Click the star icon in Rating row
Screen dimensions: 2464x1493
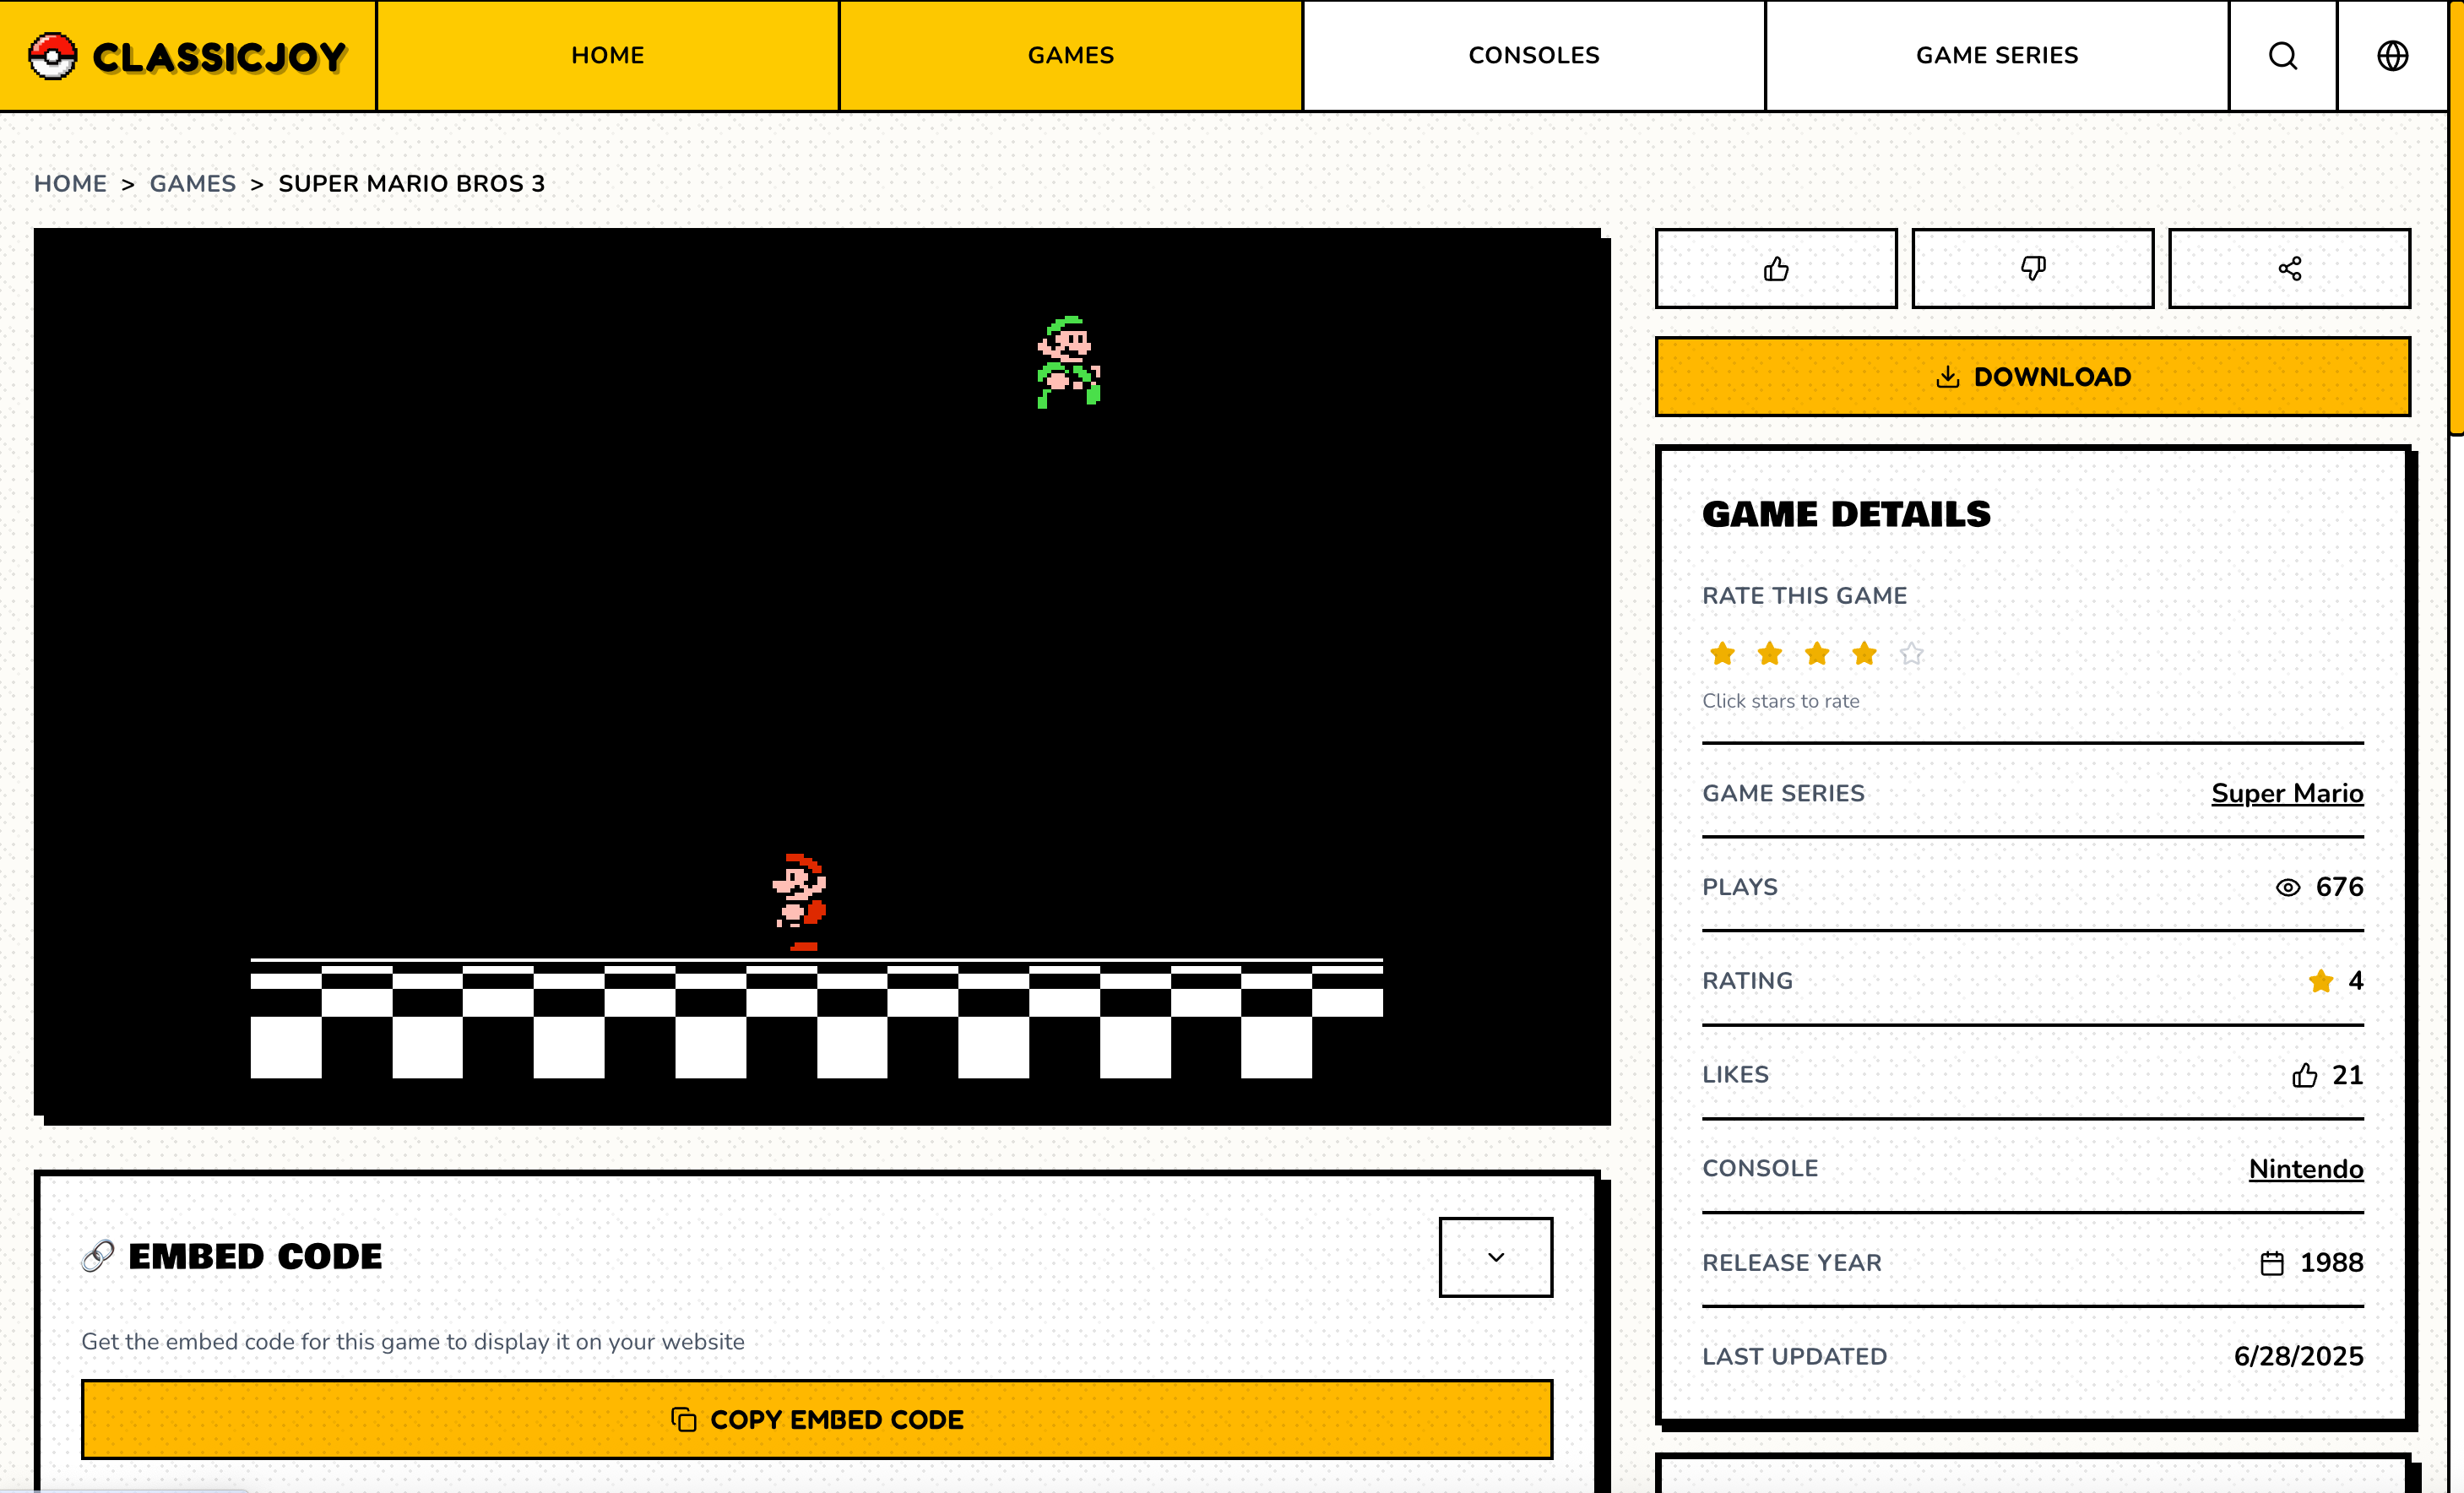click(x=2321, y=981)
